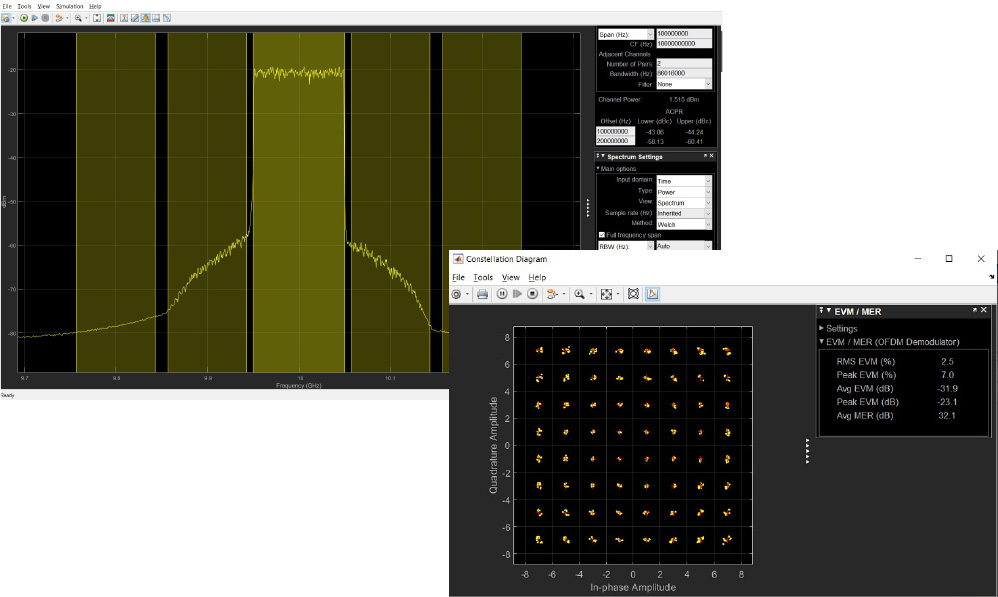Click the Number of Pairs input field
This screenshot has height=597, width=998.
pyautogui.click(x=683, y=63)
